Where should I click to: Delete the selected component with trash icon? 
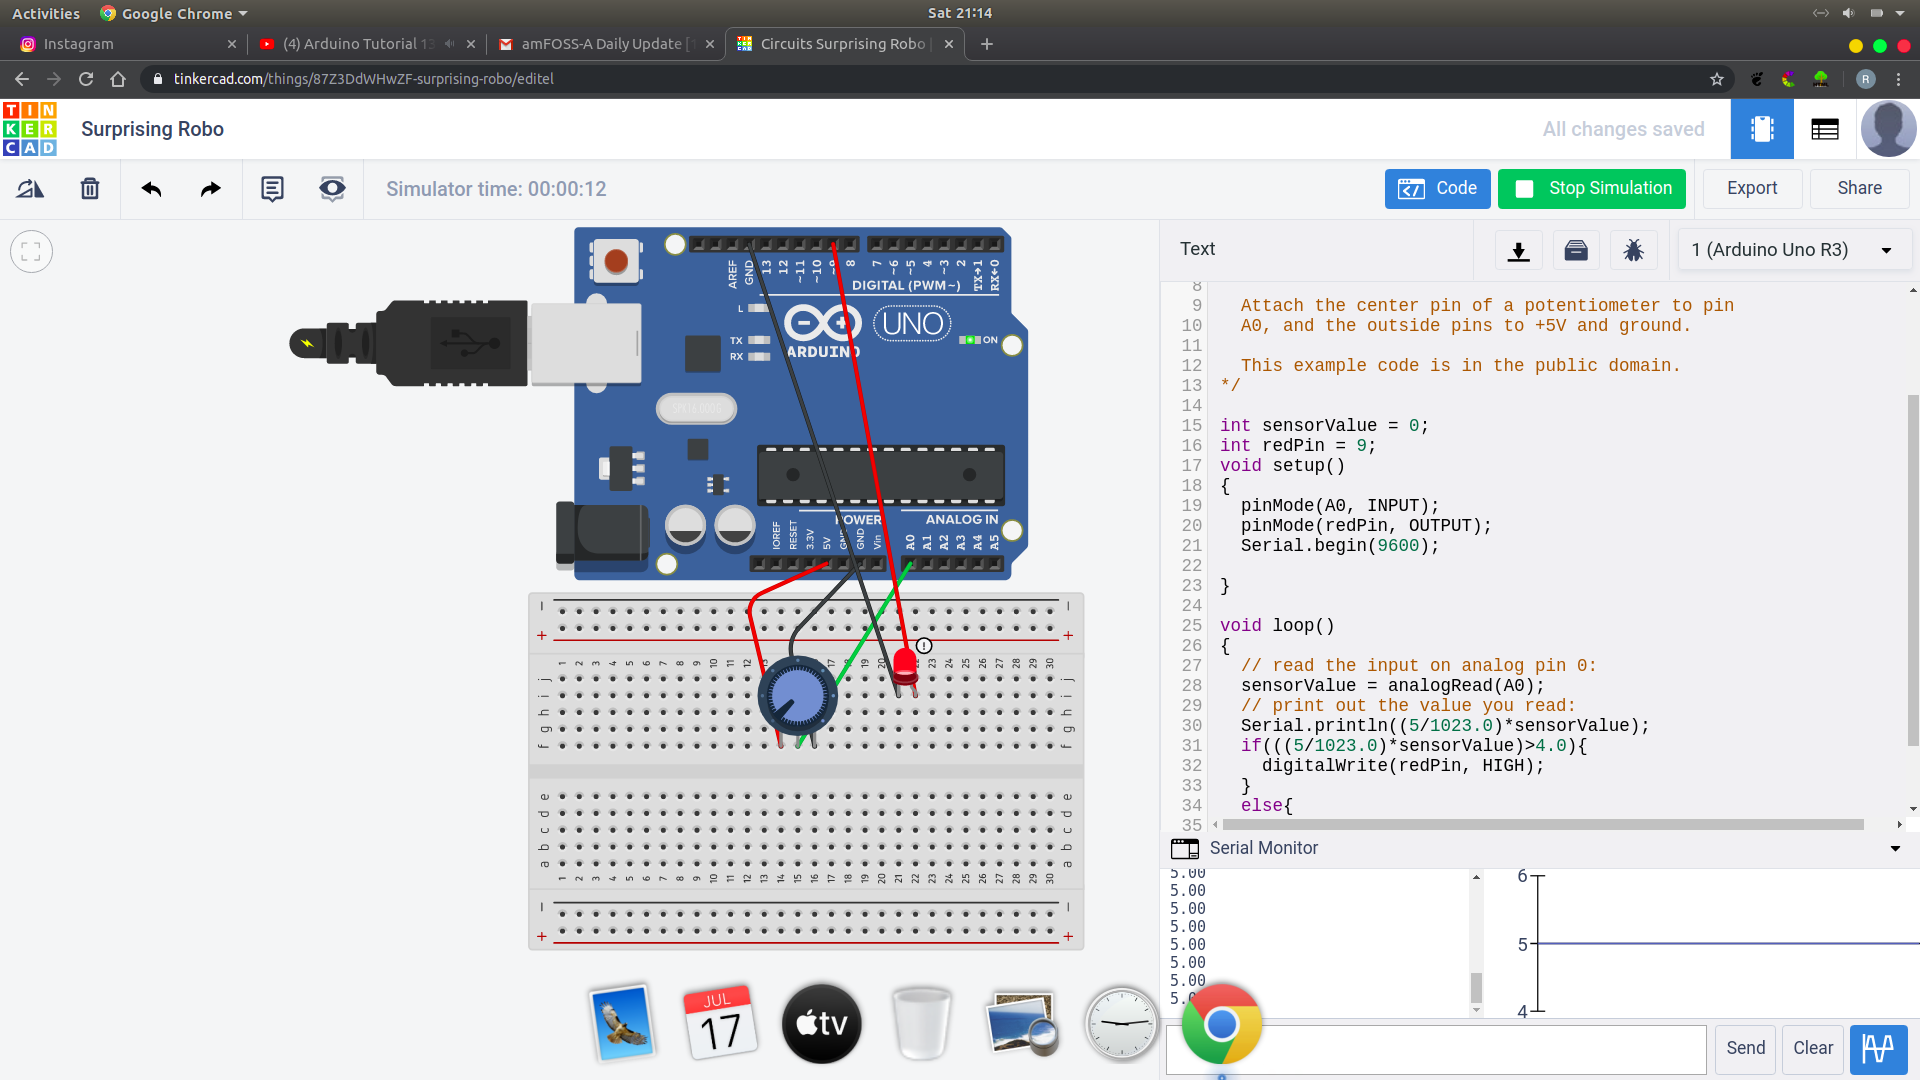point(90,189)
